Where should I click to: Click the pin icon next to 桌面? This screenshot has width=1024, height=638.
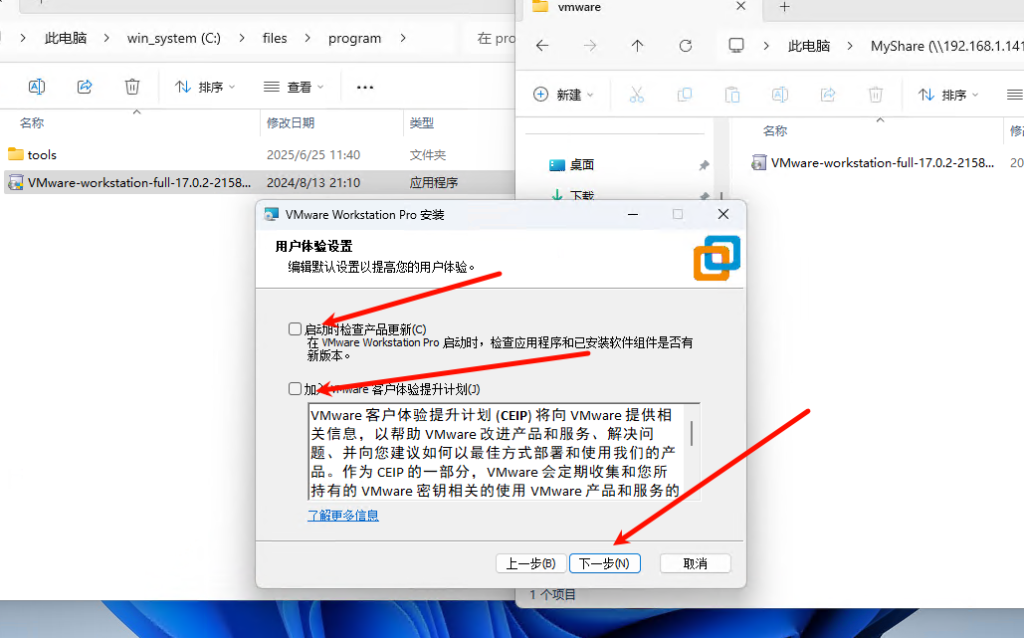point(703,165)
